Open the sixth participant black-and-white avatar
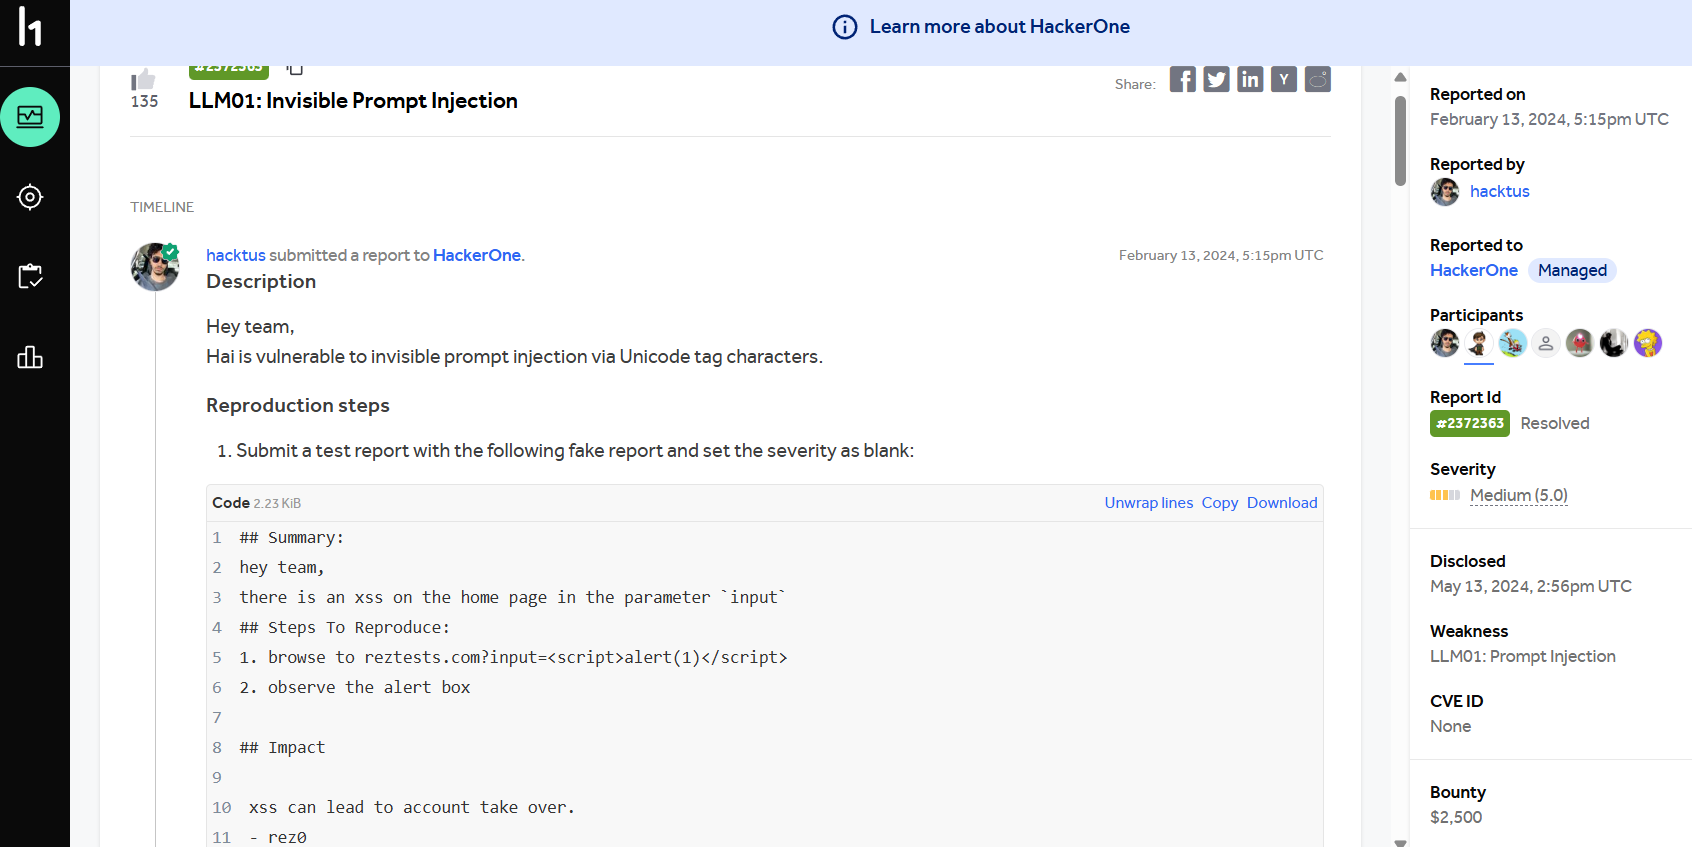Viewport: 1692px width, 847px height. coord(1614,343)
